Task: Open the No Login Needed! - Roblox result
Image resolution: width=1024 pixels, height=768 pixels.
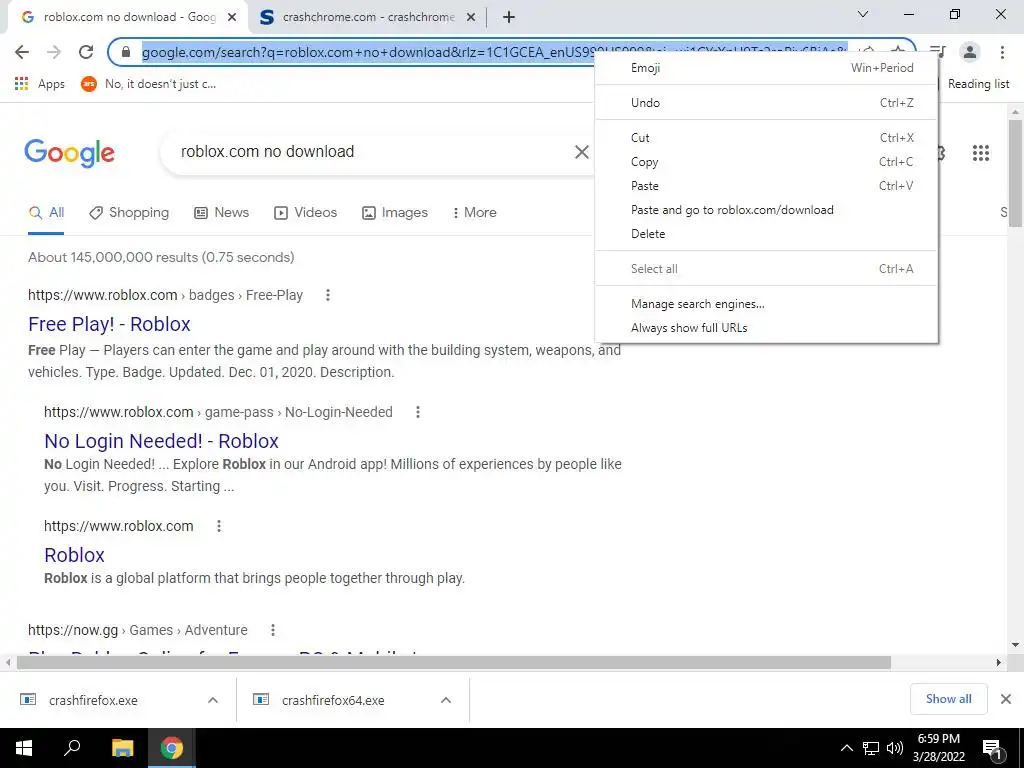Action: click(x=161, y=441)
